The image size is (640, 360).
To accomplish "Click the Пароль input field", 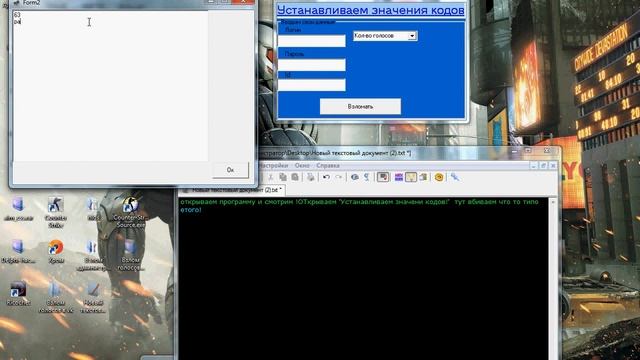I will click(311, 64).
